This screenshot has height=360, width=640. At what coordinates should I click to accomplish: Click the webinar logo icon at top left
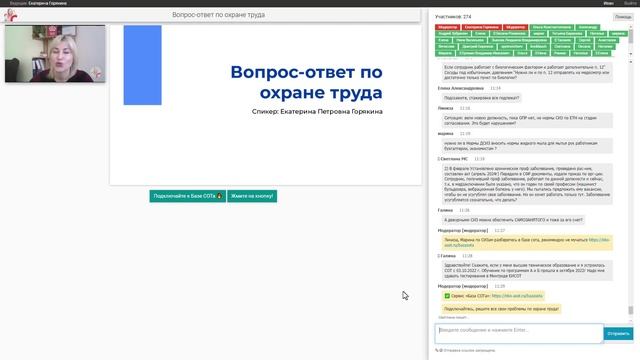pyautogui.click(x=11, y=16)
